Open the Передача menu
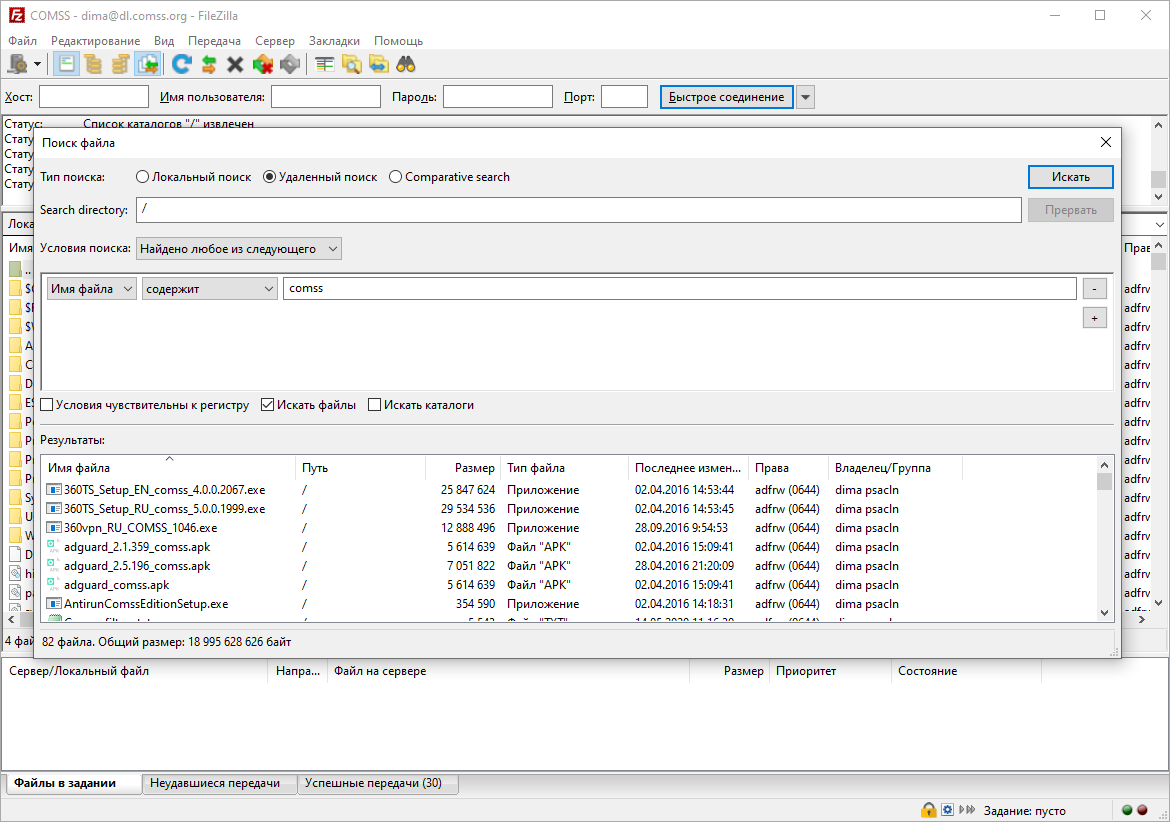Screen dimensions: 1170x822 214,41
